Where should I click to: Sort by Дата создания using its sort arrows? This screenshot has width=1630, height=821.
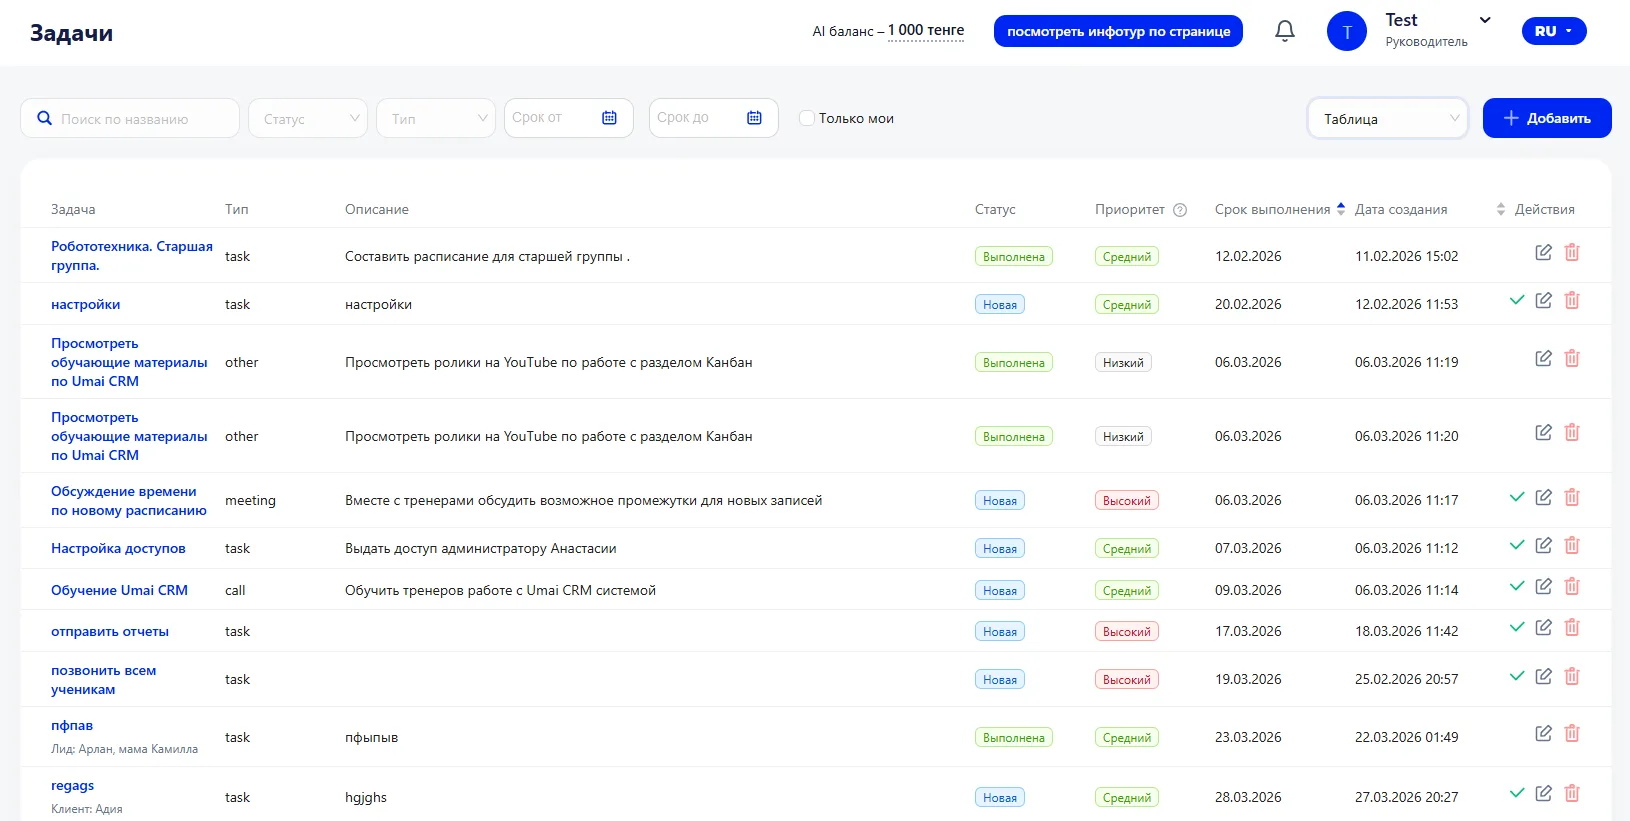[x=1500, y=209]
